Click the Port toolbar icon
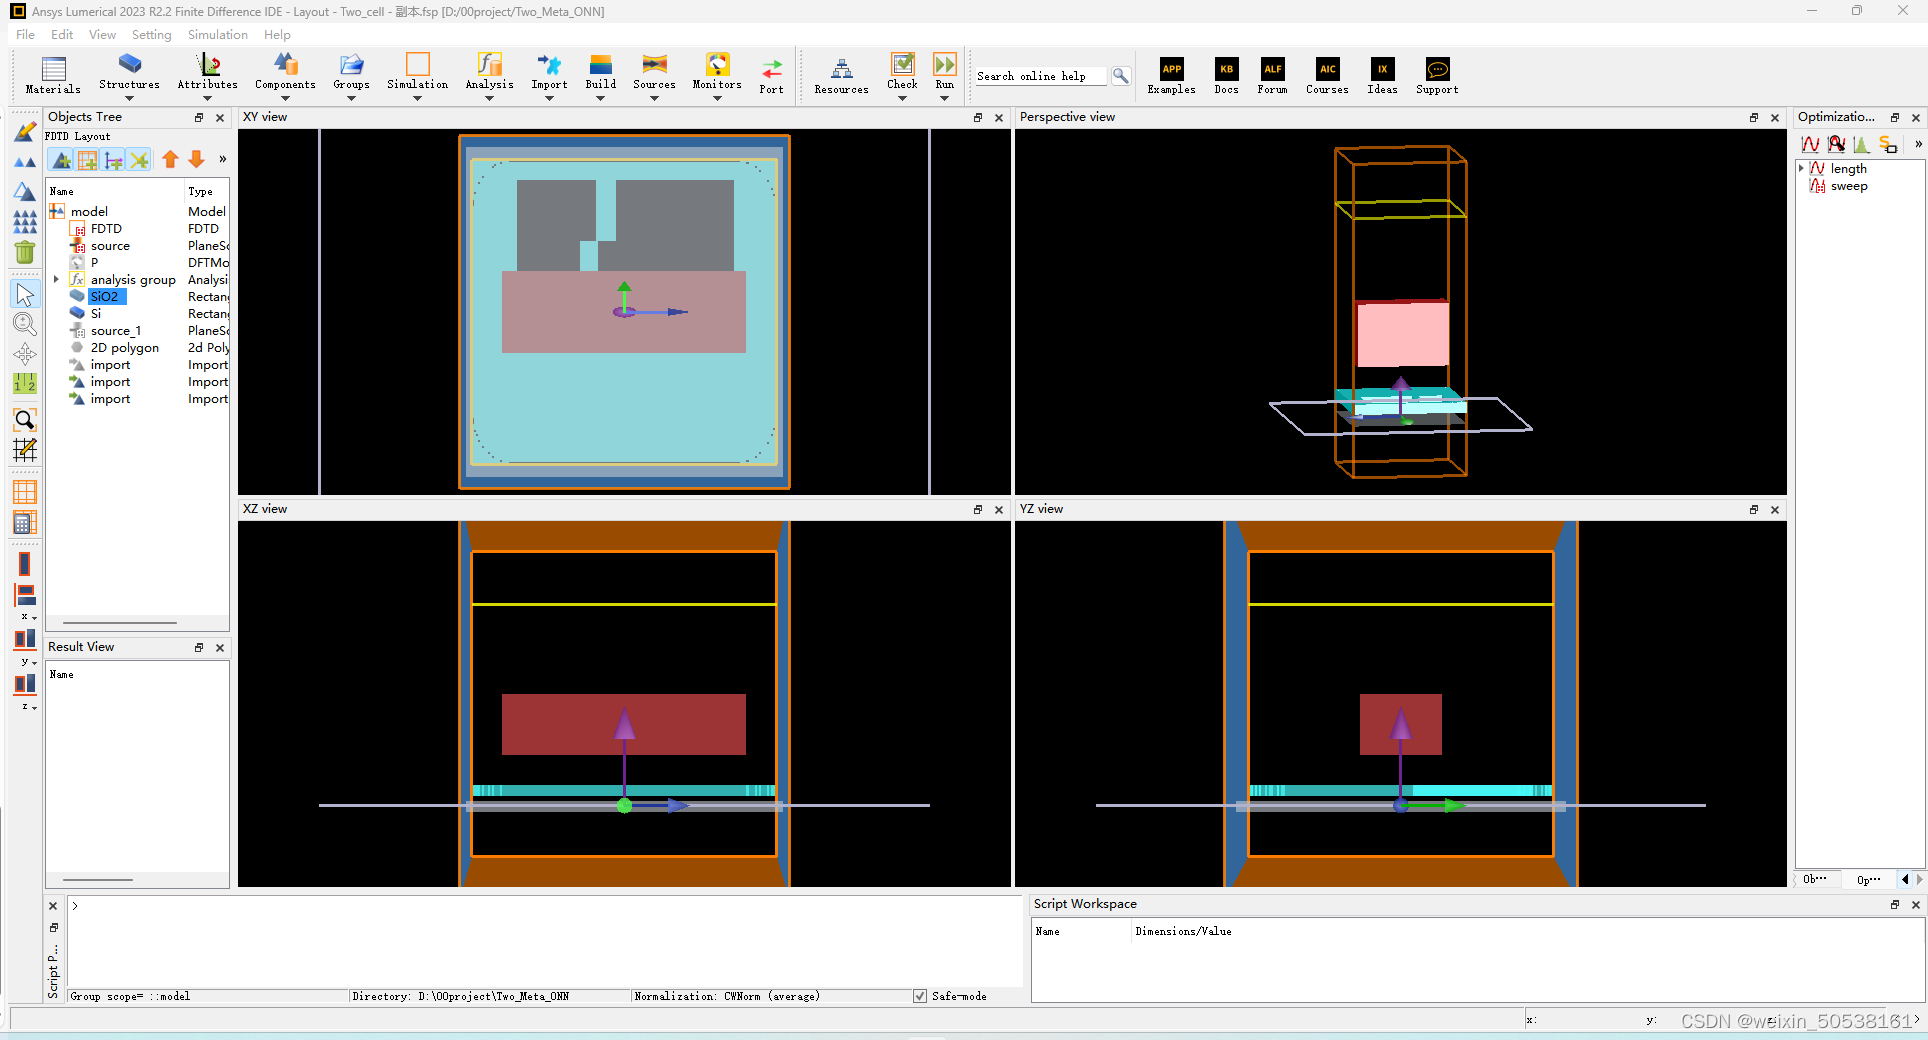Screen dimensions: 1928x1040 coord(771,70)
